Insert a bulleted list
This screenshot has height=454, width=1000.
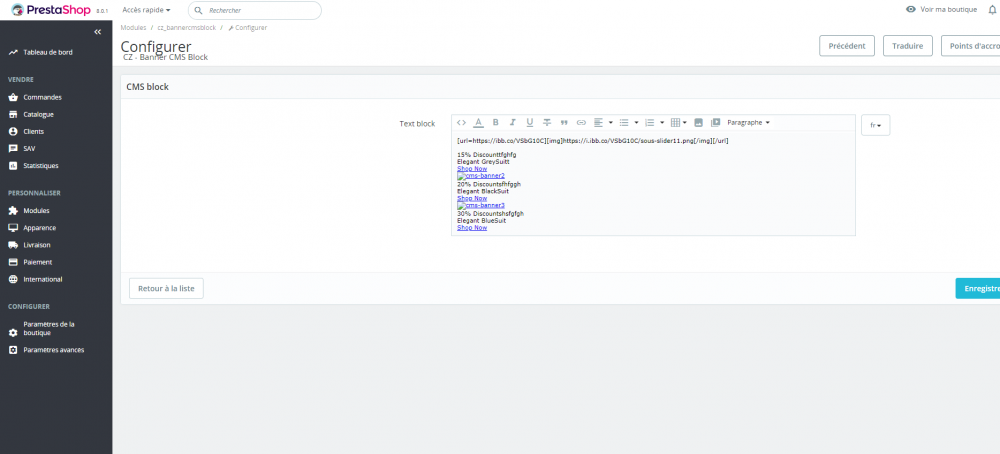[624, 122]
